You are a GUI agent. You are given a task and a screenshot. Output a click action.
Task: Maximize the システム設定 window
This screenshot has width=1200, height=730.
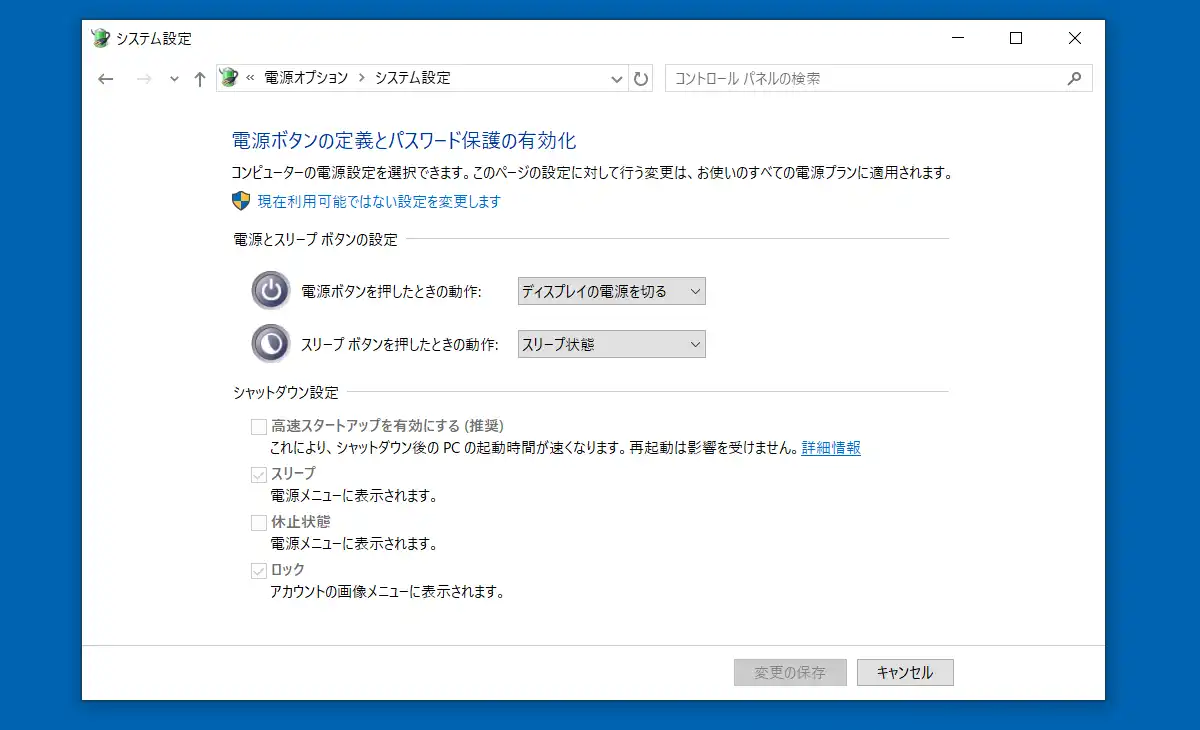[x=1016, y=38]
